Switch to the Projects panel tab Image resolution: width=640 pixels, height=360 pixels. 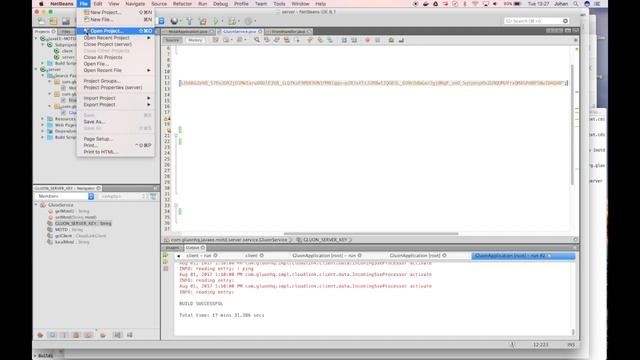[x=45, y=31]
